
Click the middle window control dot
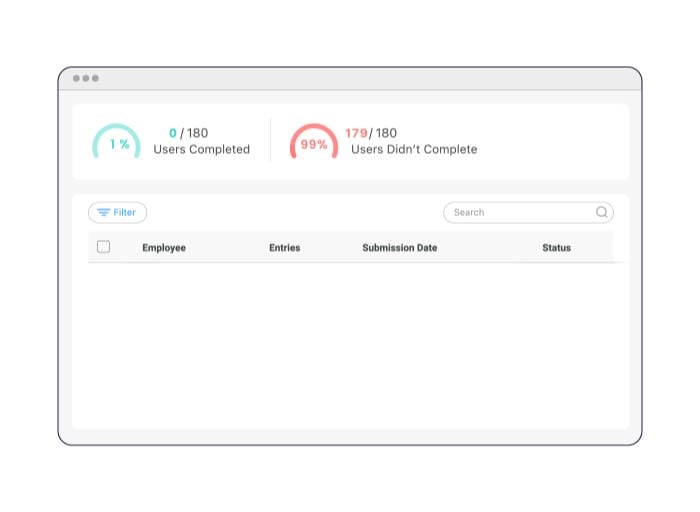tap(86, 78)
